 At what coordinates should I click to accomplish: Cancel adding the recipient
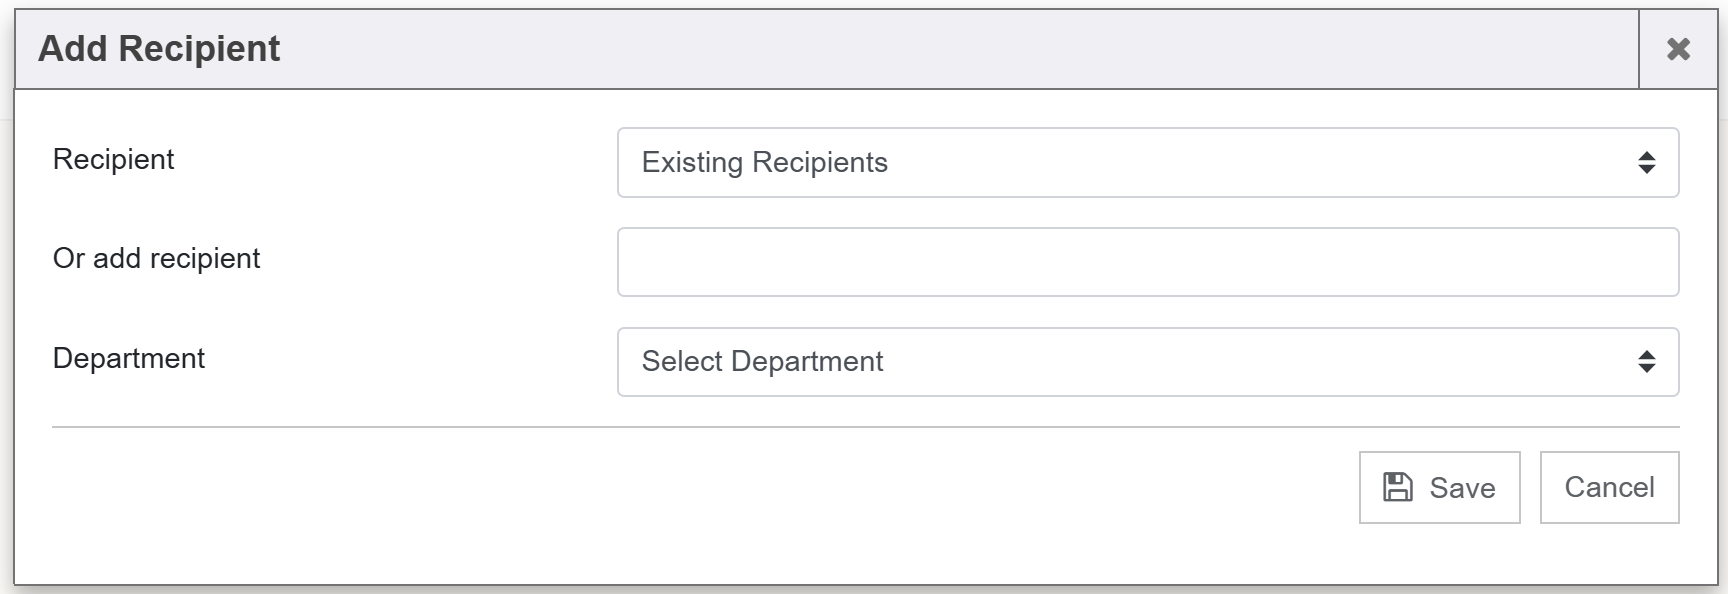[x=1608, y=487]
